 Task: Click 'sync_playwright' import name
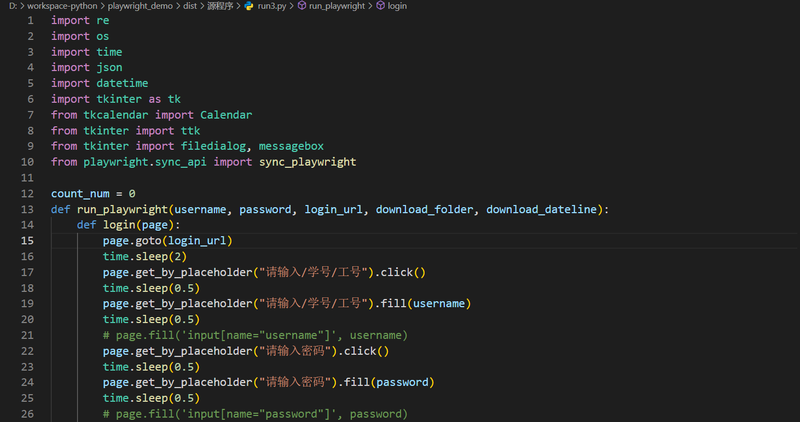pos(307,162)
